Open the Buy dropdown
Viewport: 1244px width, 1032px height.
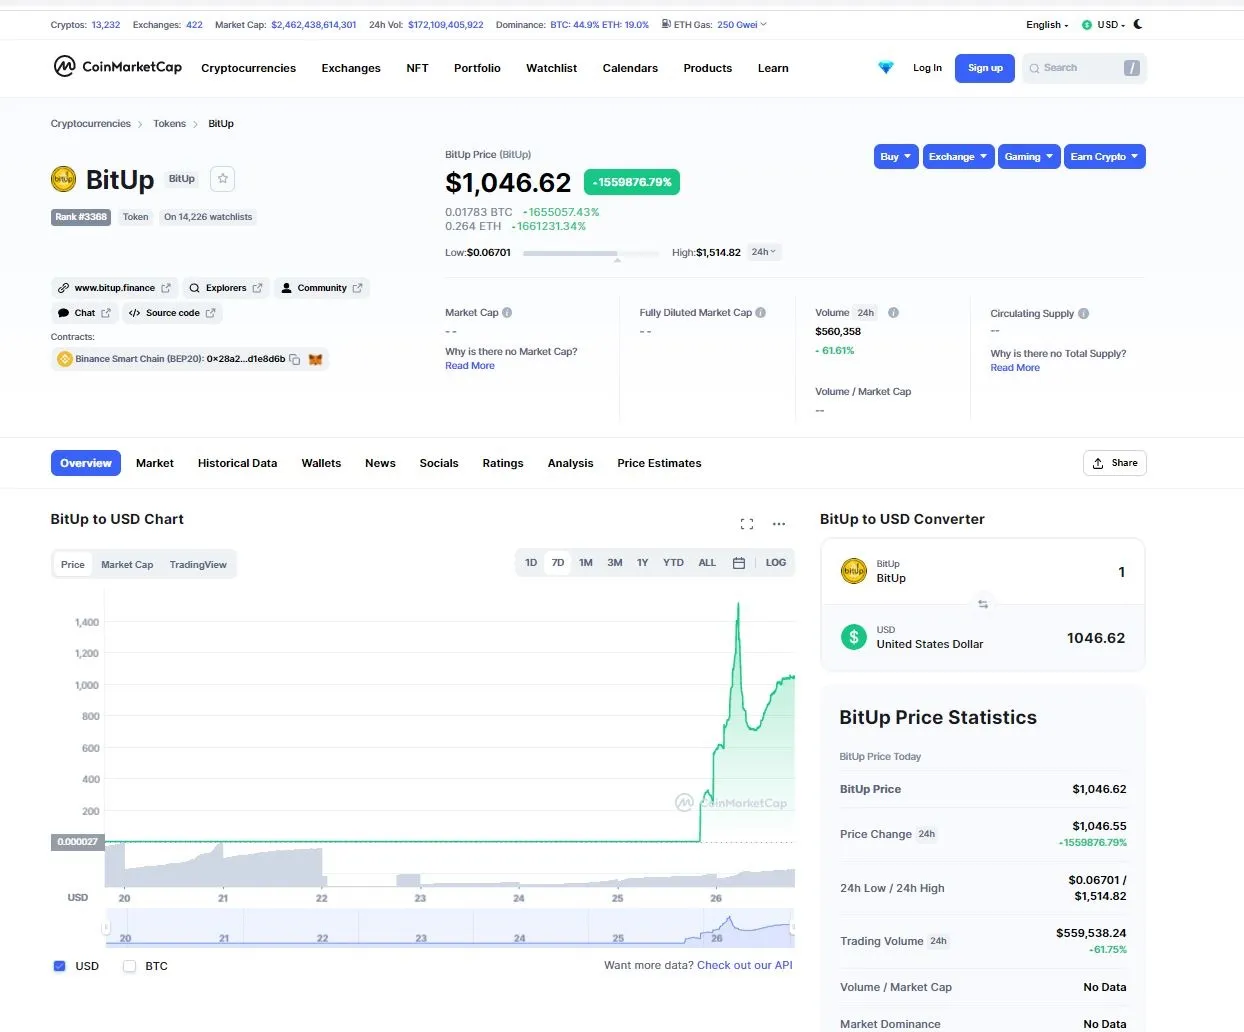pos(896,157)
